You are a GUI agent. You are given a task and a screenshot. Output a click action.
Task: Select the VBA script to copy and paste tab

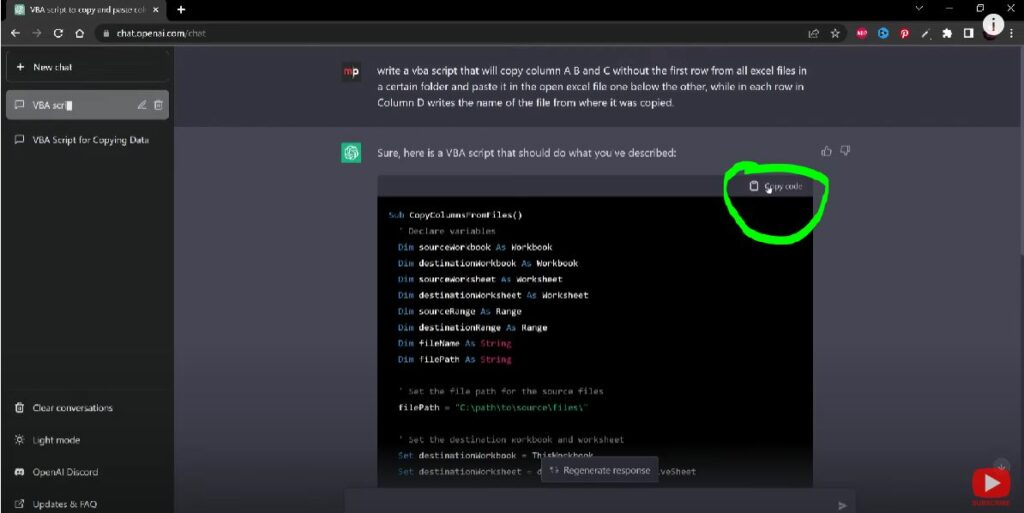[87, 10]
